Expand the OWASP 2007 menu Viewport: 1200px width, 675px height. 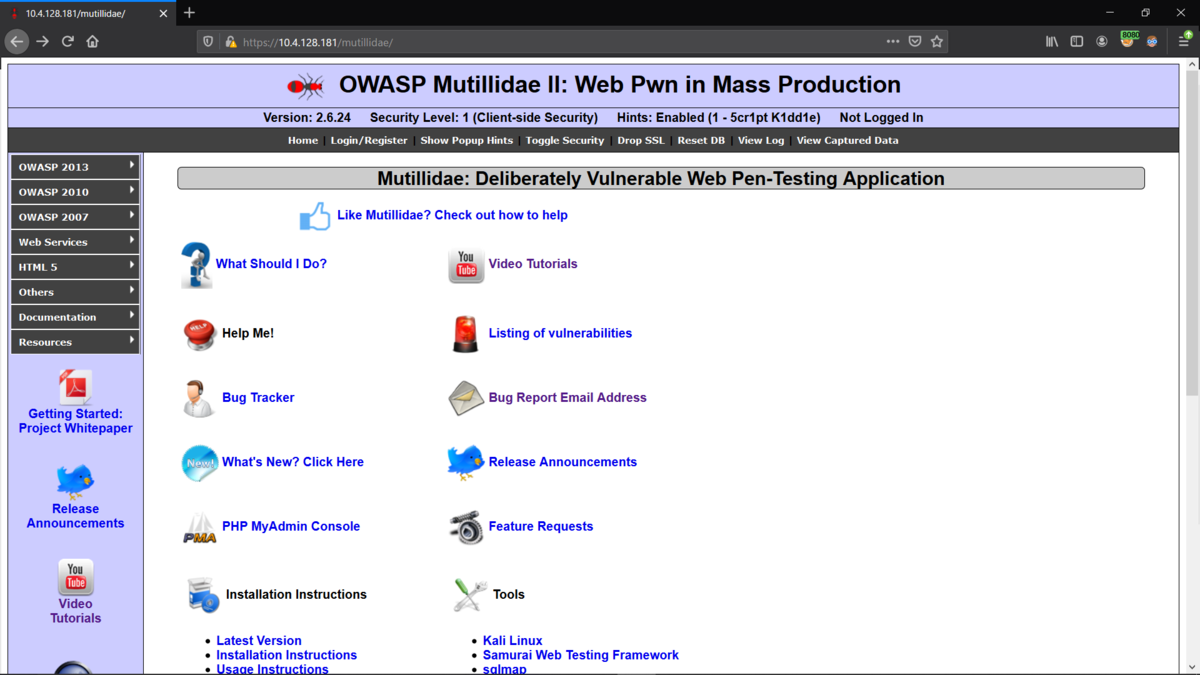tap(75, 217)
